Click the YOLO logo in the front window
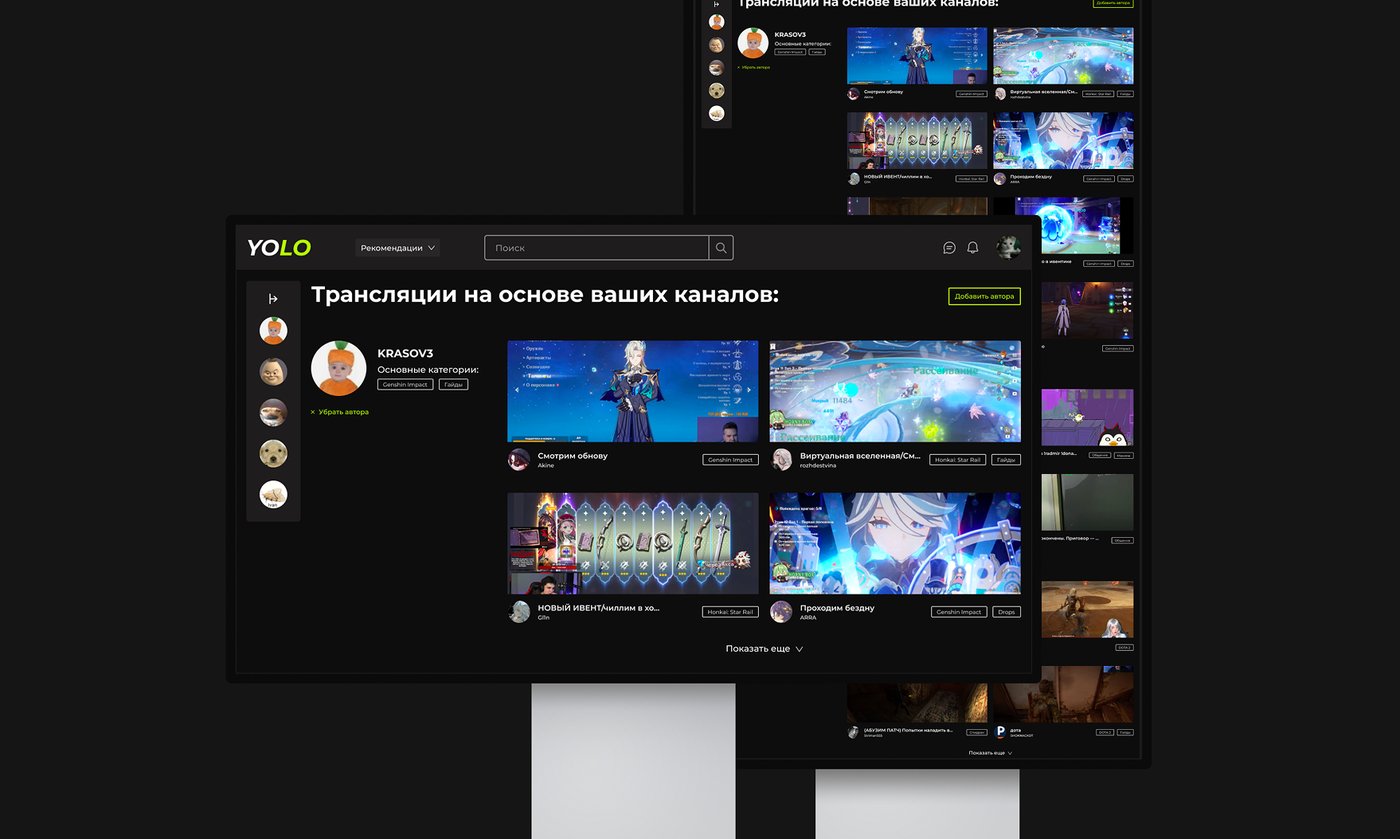The height and width of the screenshot is (839, 1400). pos(279,248)
